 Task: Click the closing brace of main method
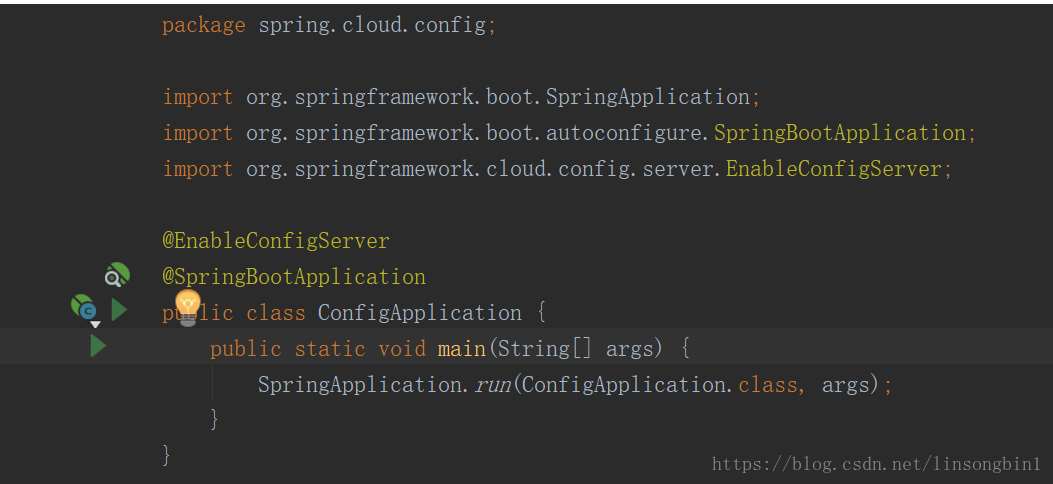click(x=215, y=420)
